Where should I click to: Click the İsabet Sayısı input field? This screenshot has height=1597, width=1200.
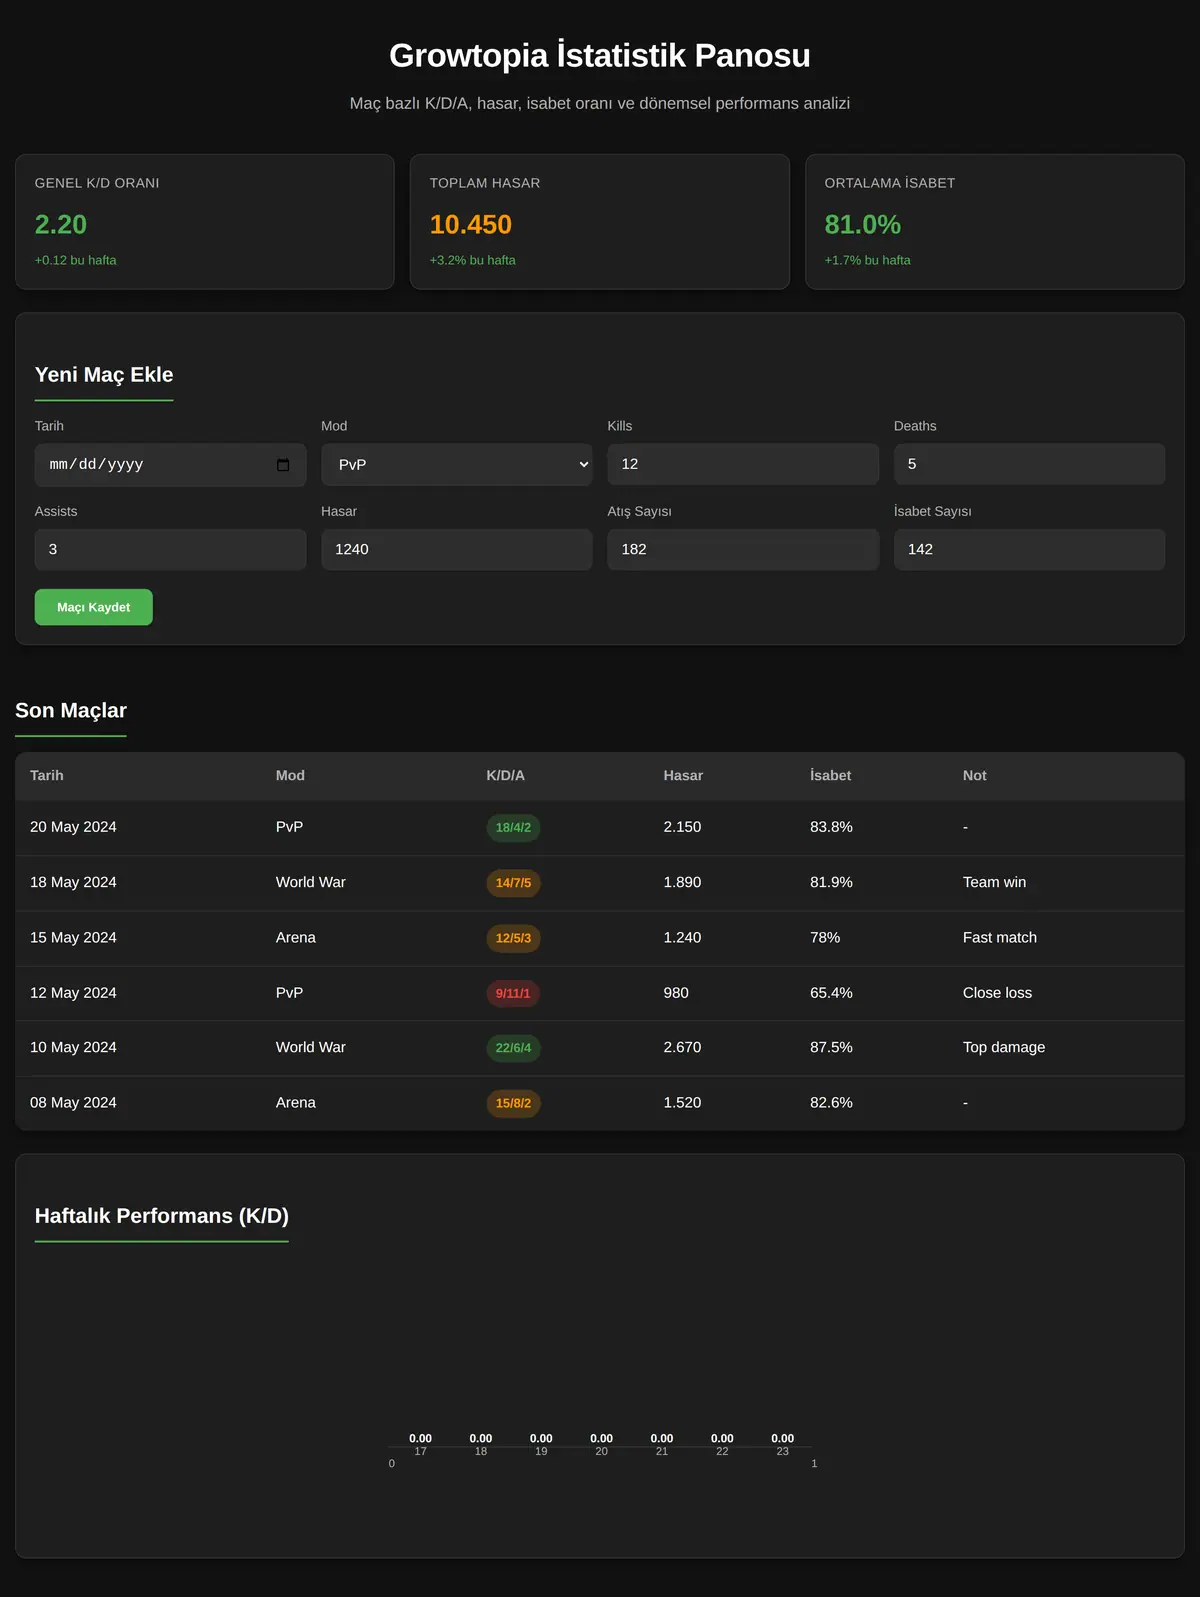1029,549
